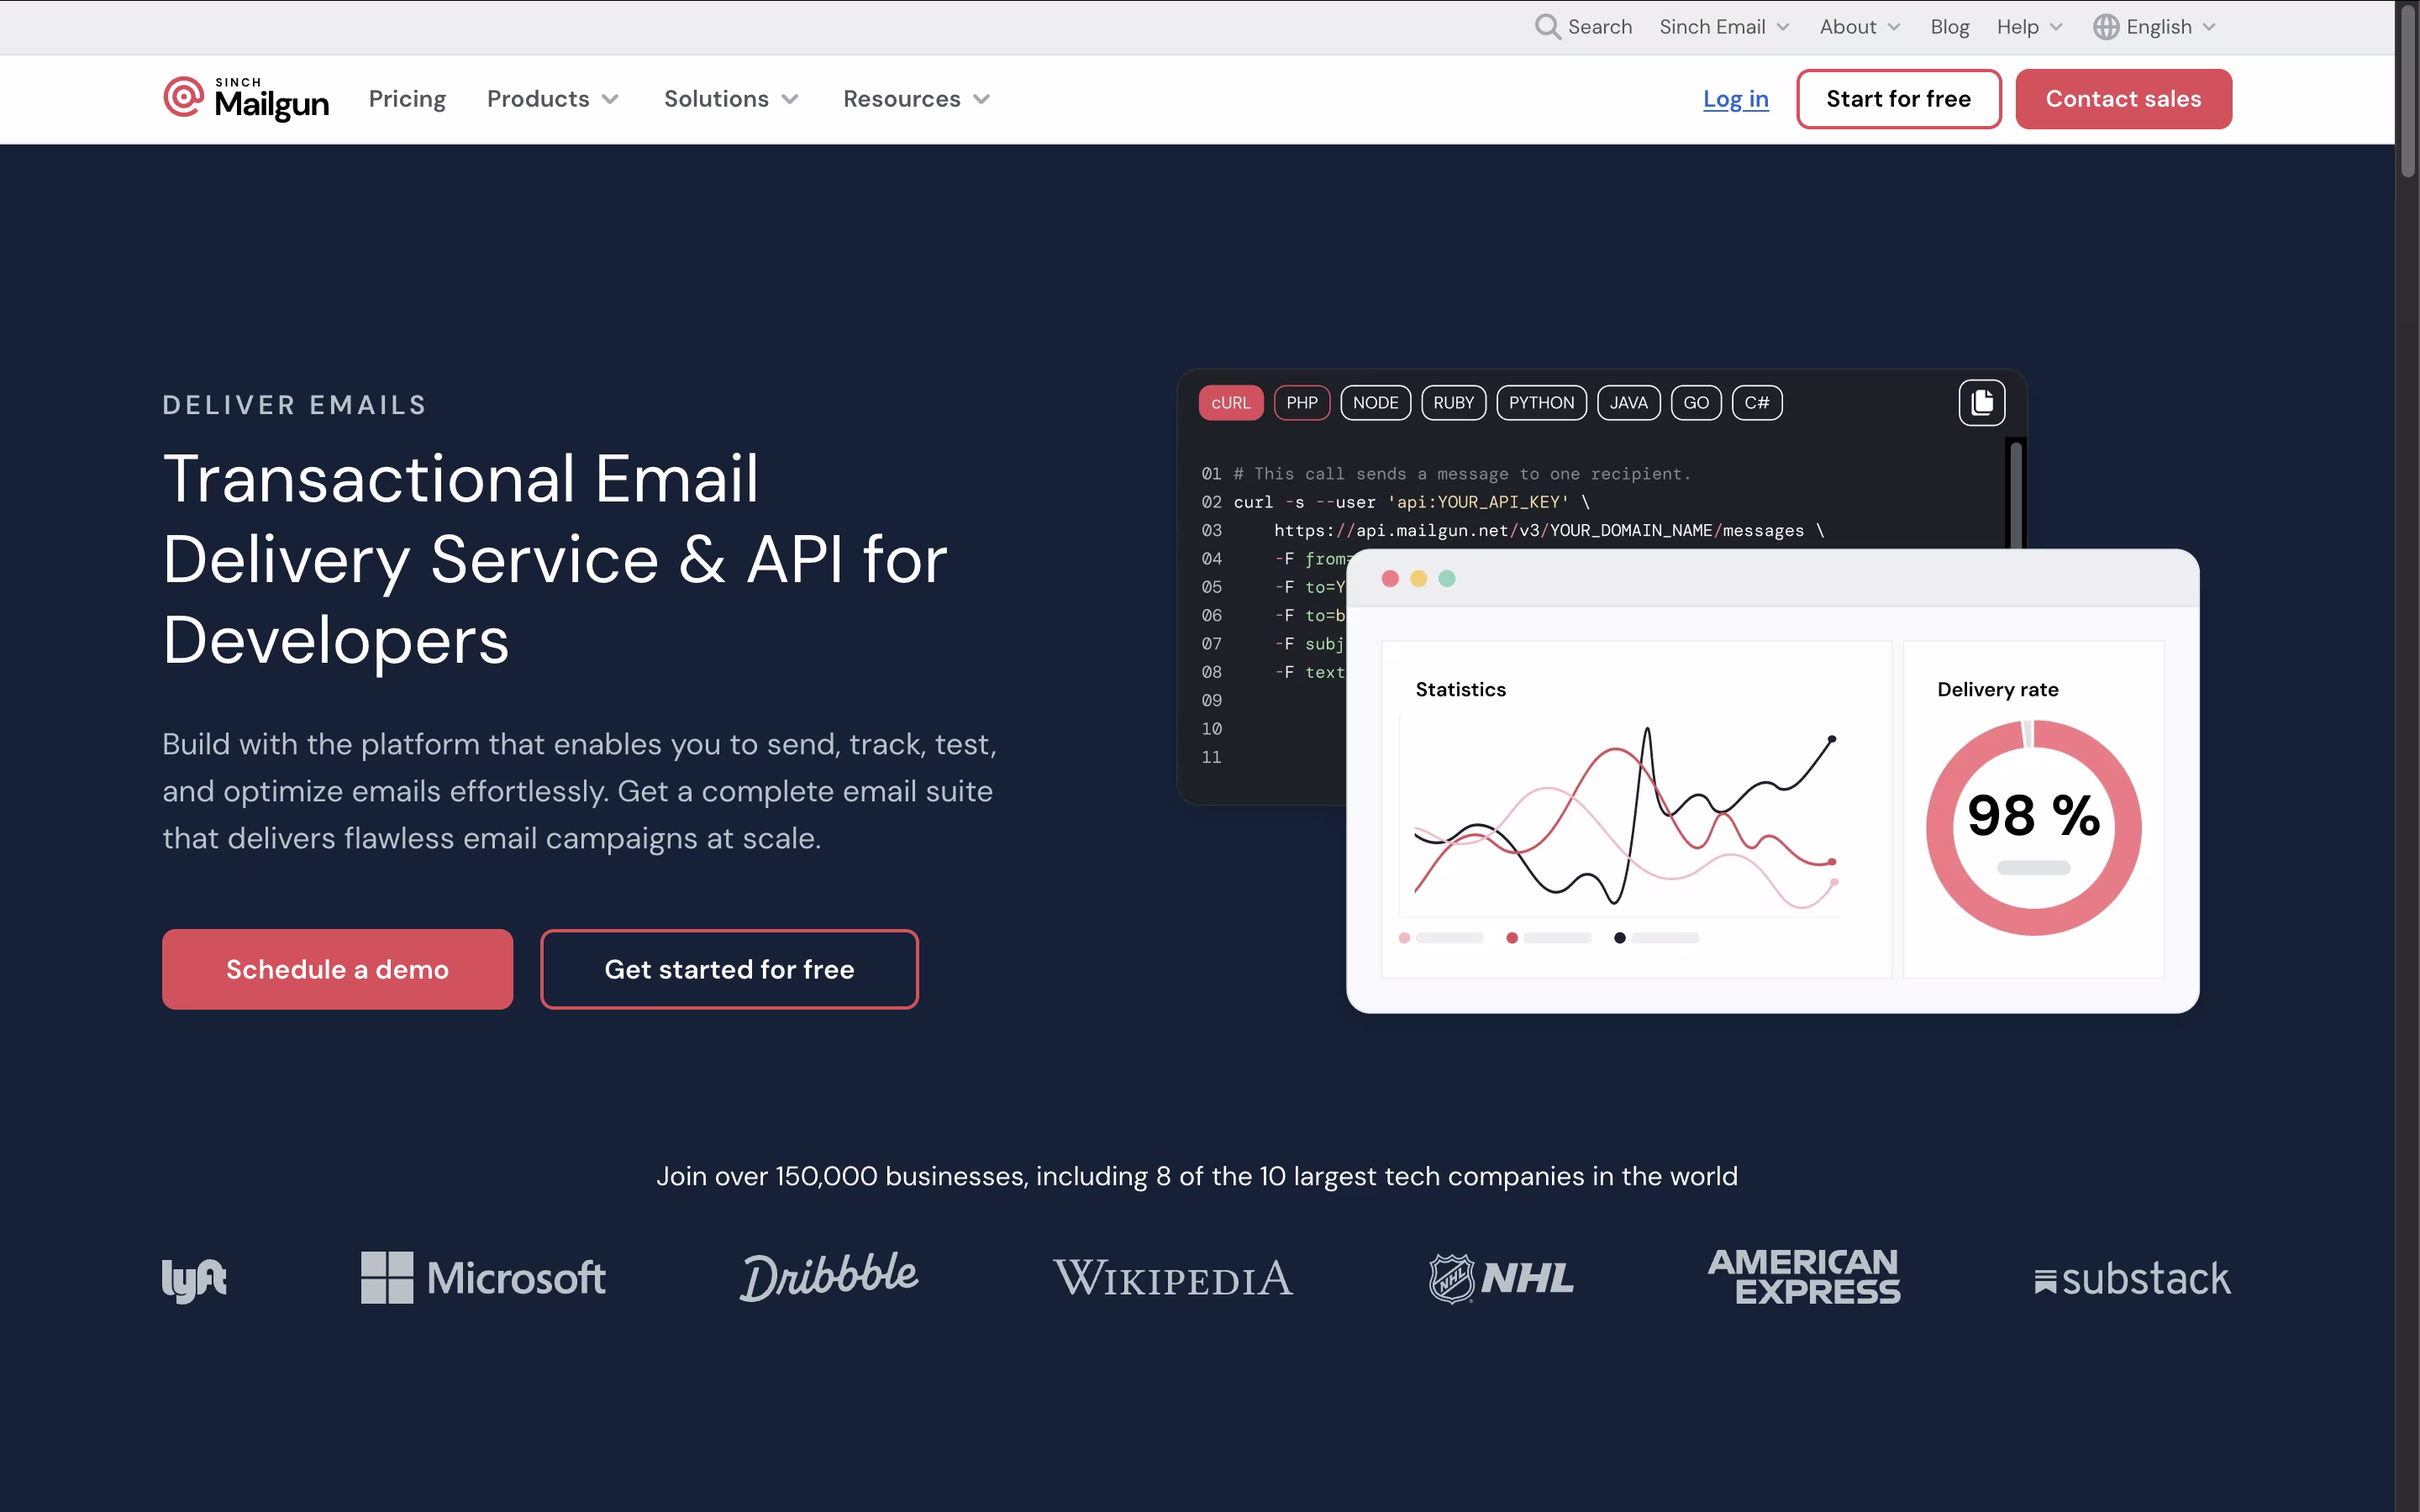Click the Sinch Mailgun logo
Image resolution: width=2420 pixels, height=1512 pixels.
coord(246,98)
